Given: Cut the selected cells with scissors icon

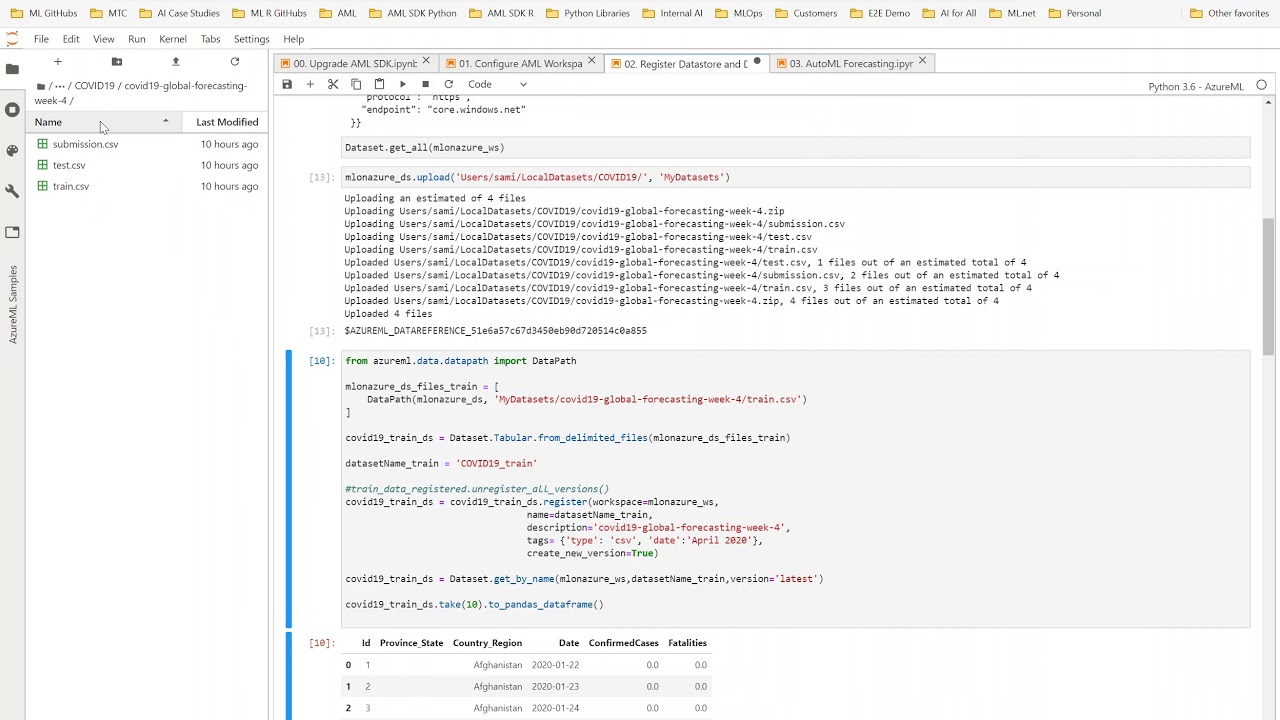Looking at the screenshot, I should pyautogui.click(x=333, y=84).
